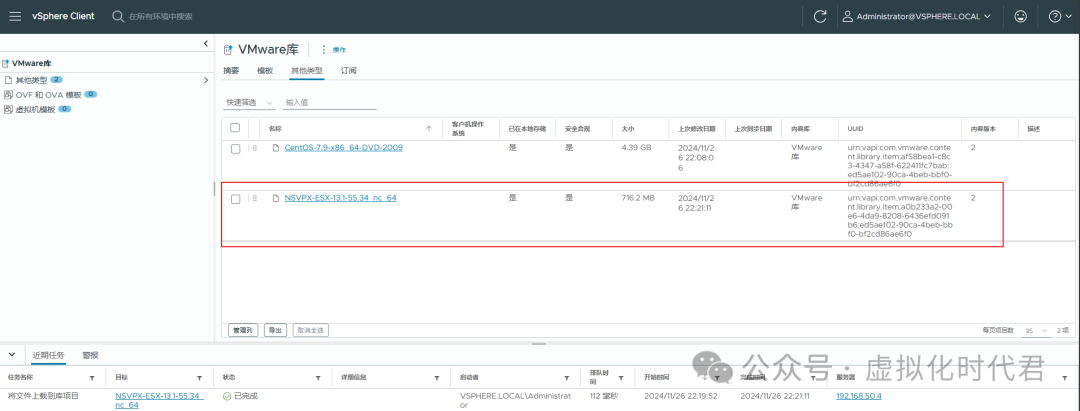1080x411 pixels.
Task: Open server 192.168.50.4 link
Action: click(859, 396)
